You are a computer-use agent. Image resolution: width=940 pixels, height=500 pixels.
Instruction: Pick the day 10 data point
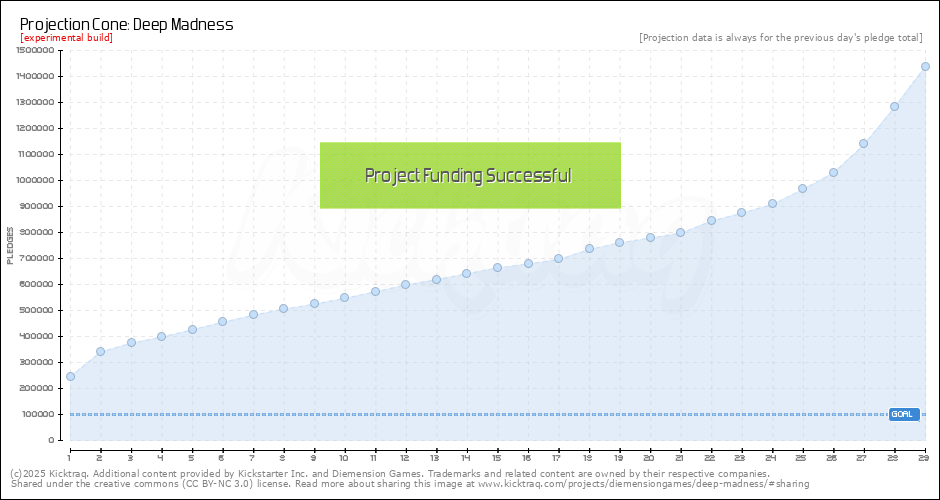[344, 297]
